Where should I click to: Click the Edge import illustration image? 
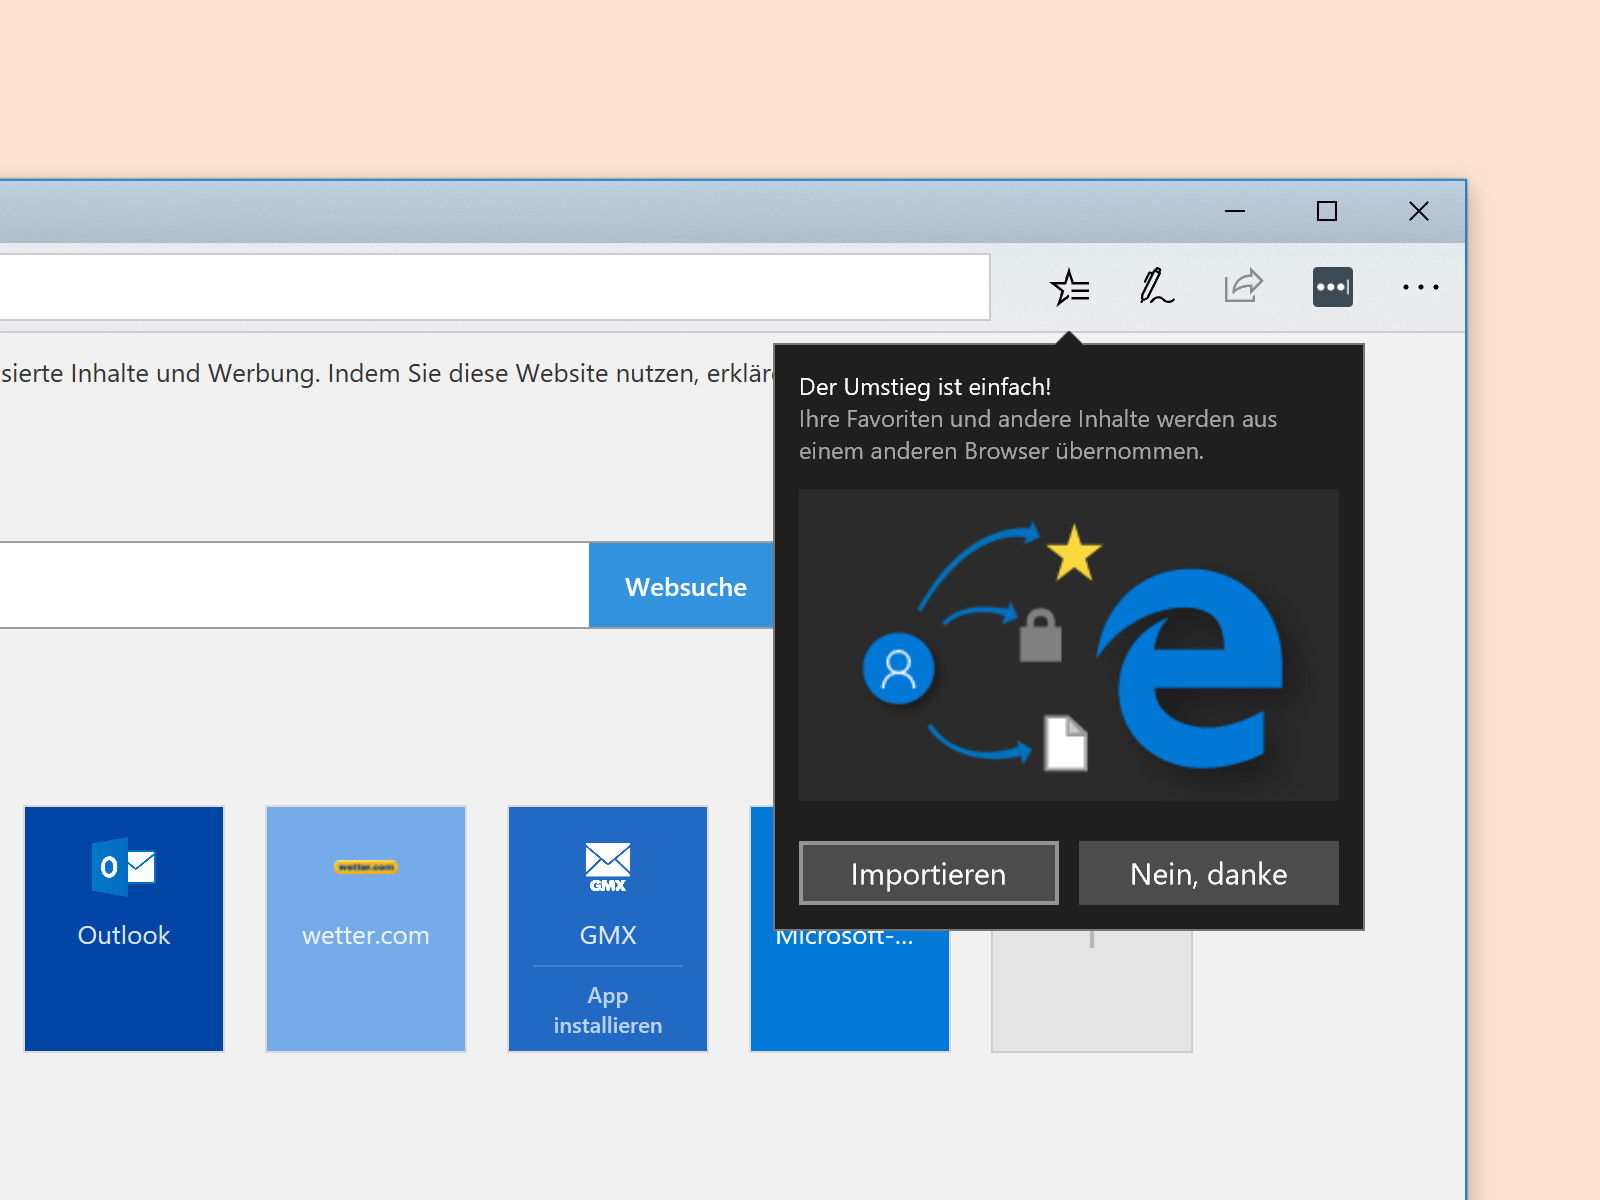(x=1069, y=645)
